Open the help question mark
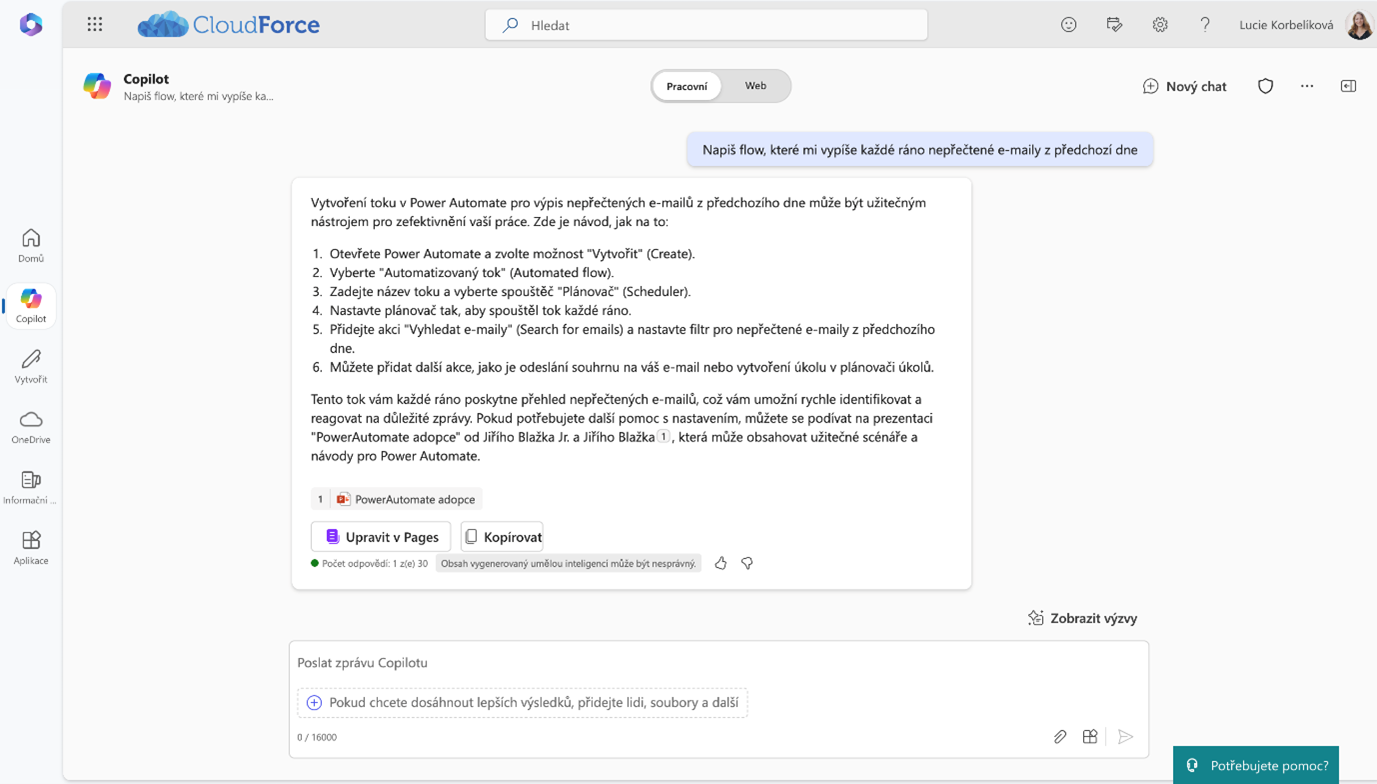The width and height of the screenshot is (1377, 784). pyautogui.click(x=1205, y=25)
